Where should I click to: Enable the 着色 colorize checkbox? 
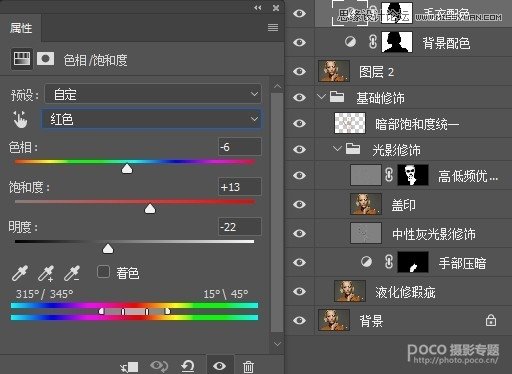pyautogui.click(x=103, y=272)
